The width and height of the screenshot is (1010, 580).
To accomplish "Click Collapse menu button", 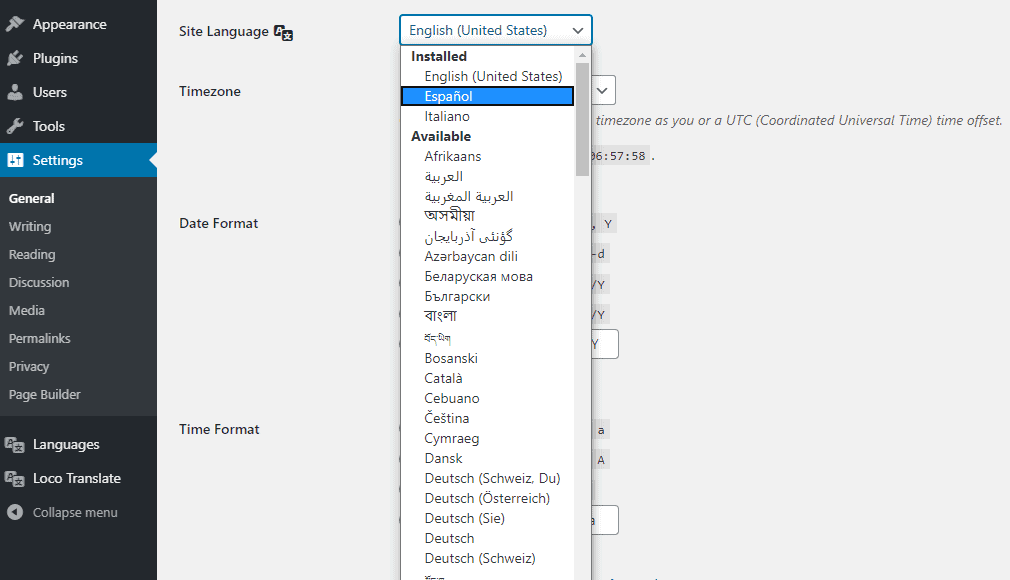I will coord(78,512).
